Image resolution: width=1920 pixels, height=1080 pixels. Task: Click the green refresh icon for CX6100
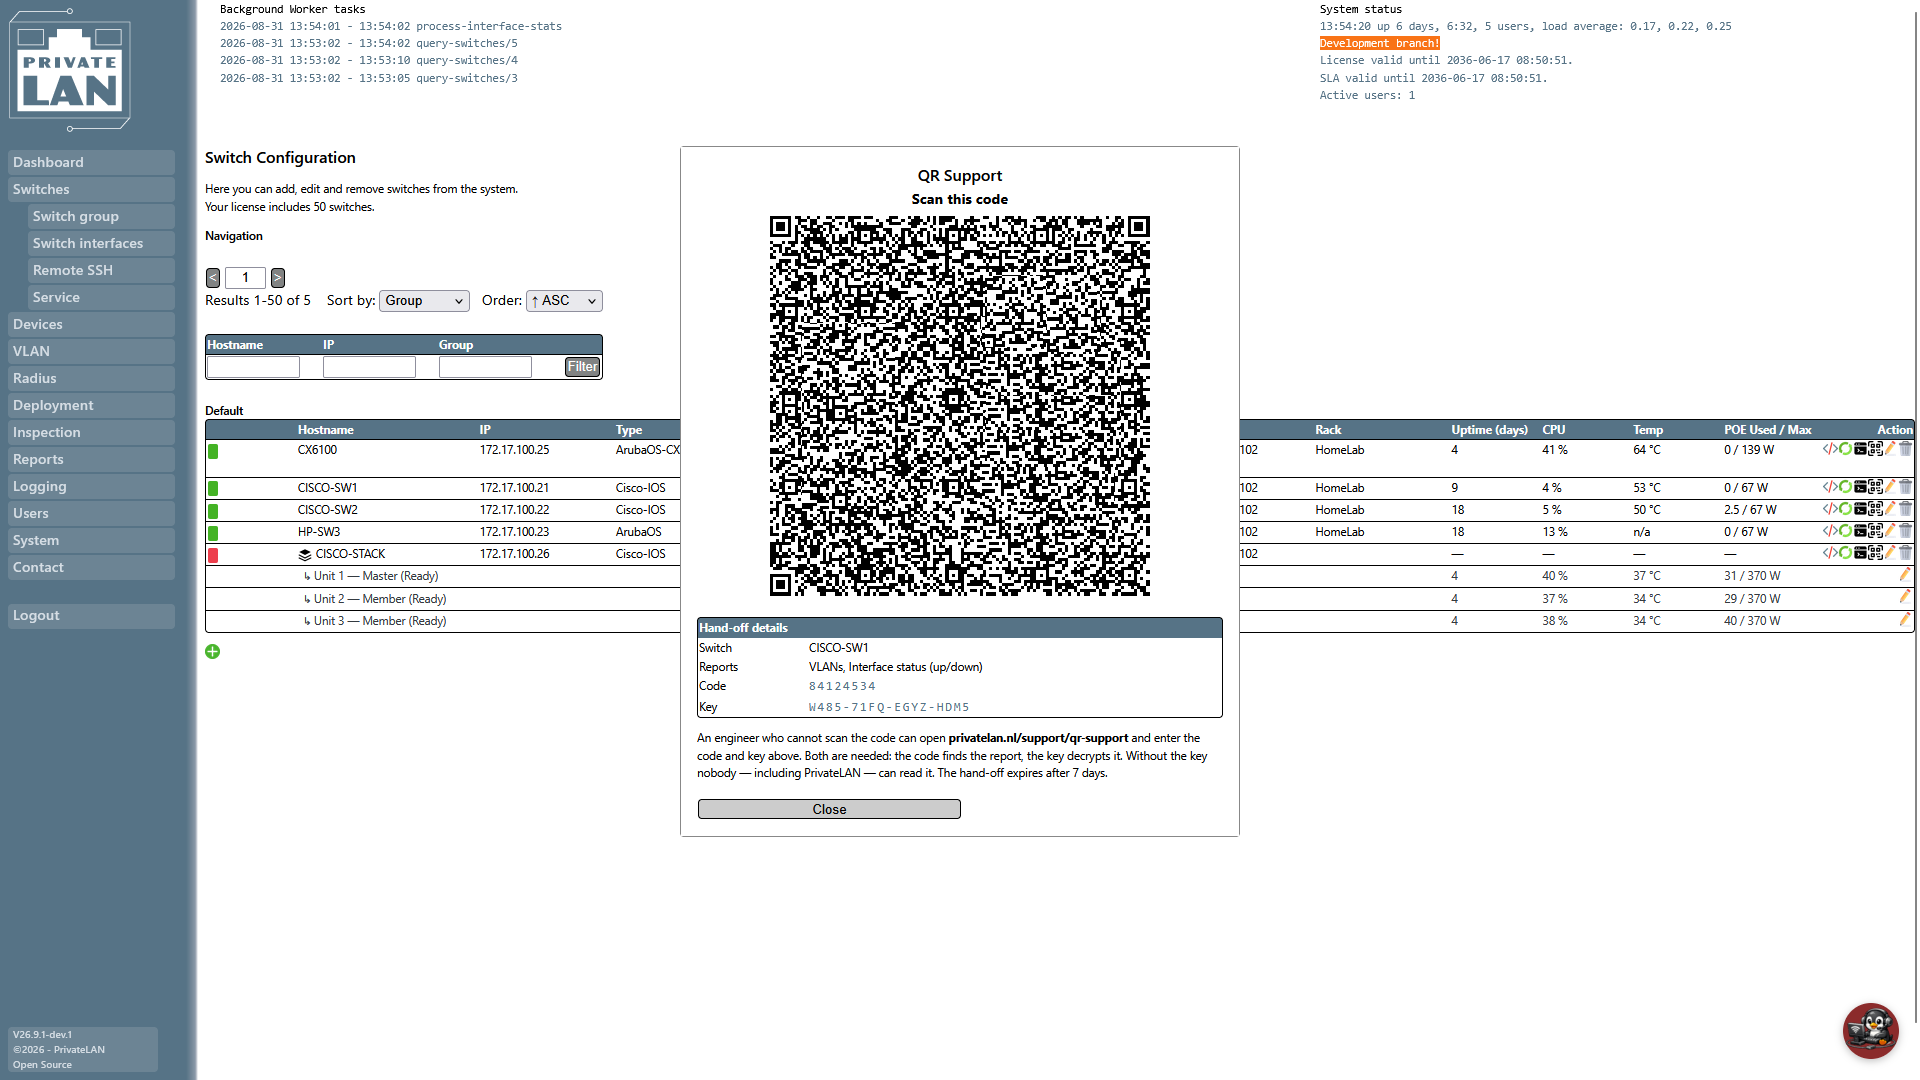coord(1845,449)
